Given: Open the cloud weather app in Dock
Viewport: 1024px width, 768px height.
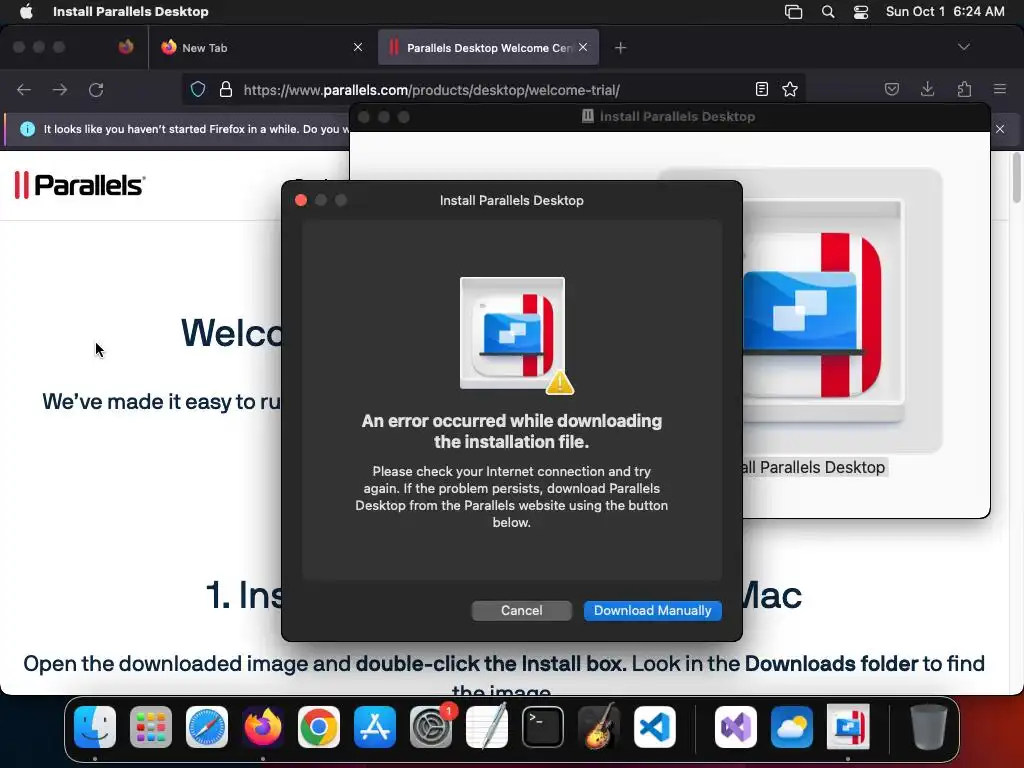Looking at the screenshot, I should (792, 727).
